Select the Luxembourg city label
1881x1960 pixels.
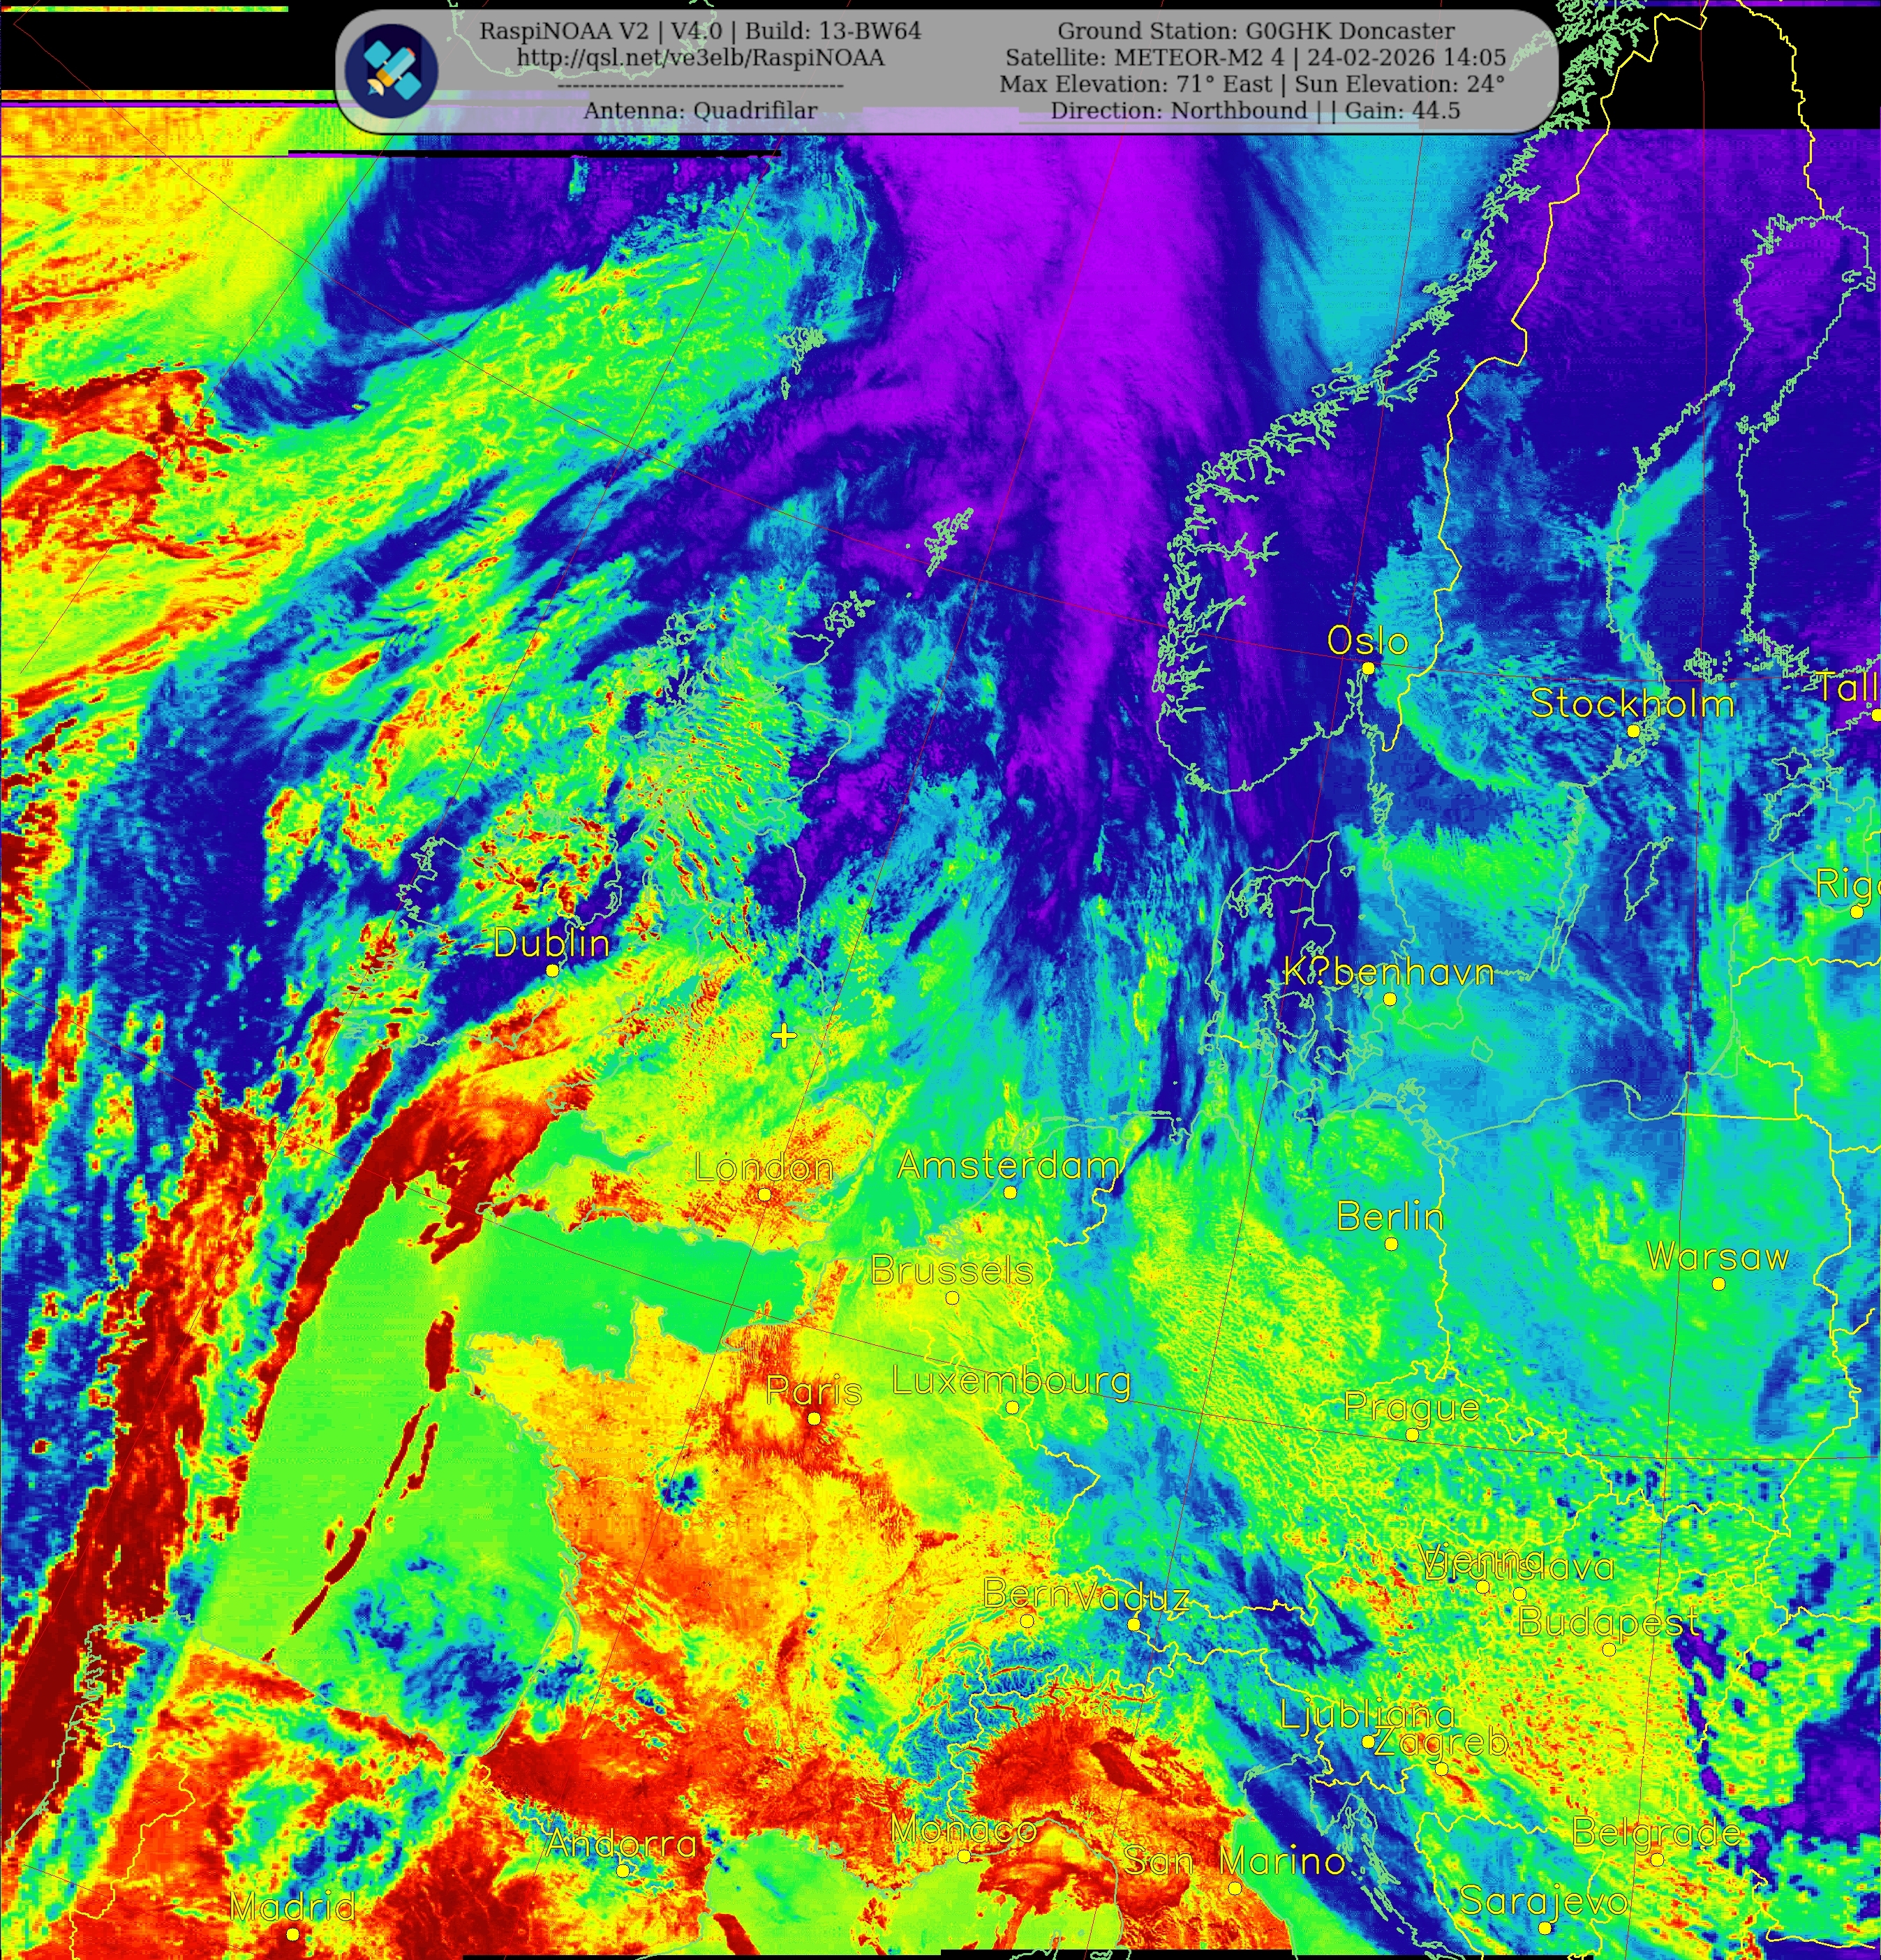(1011, 1381)
